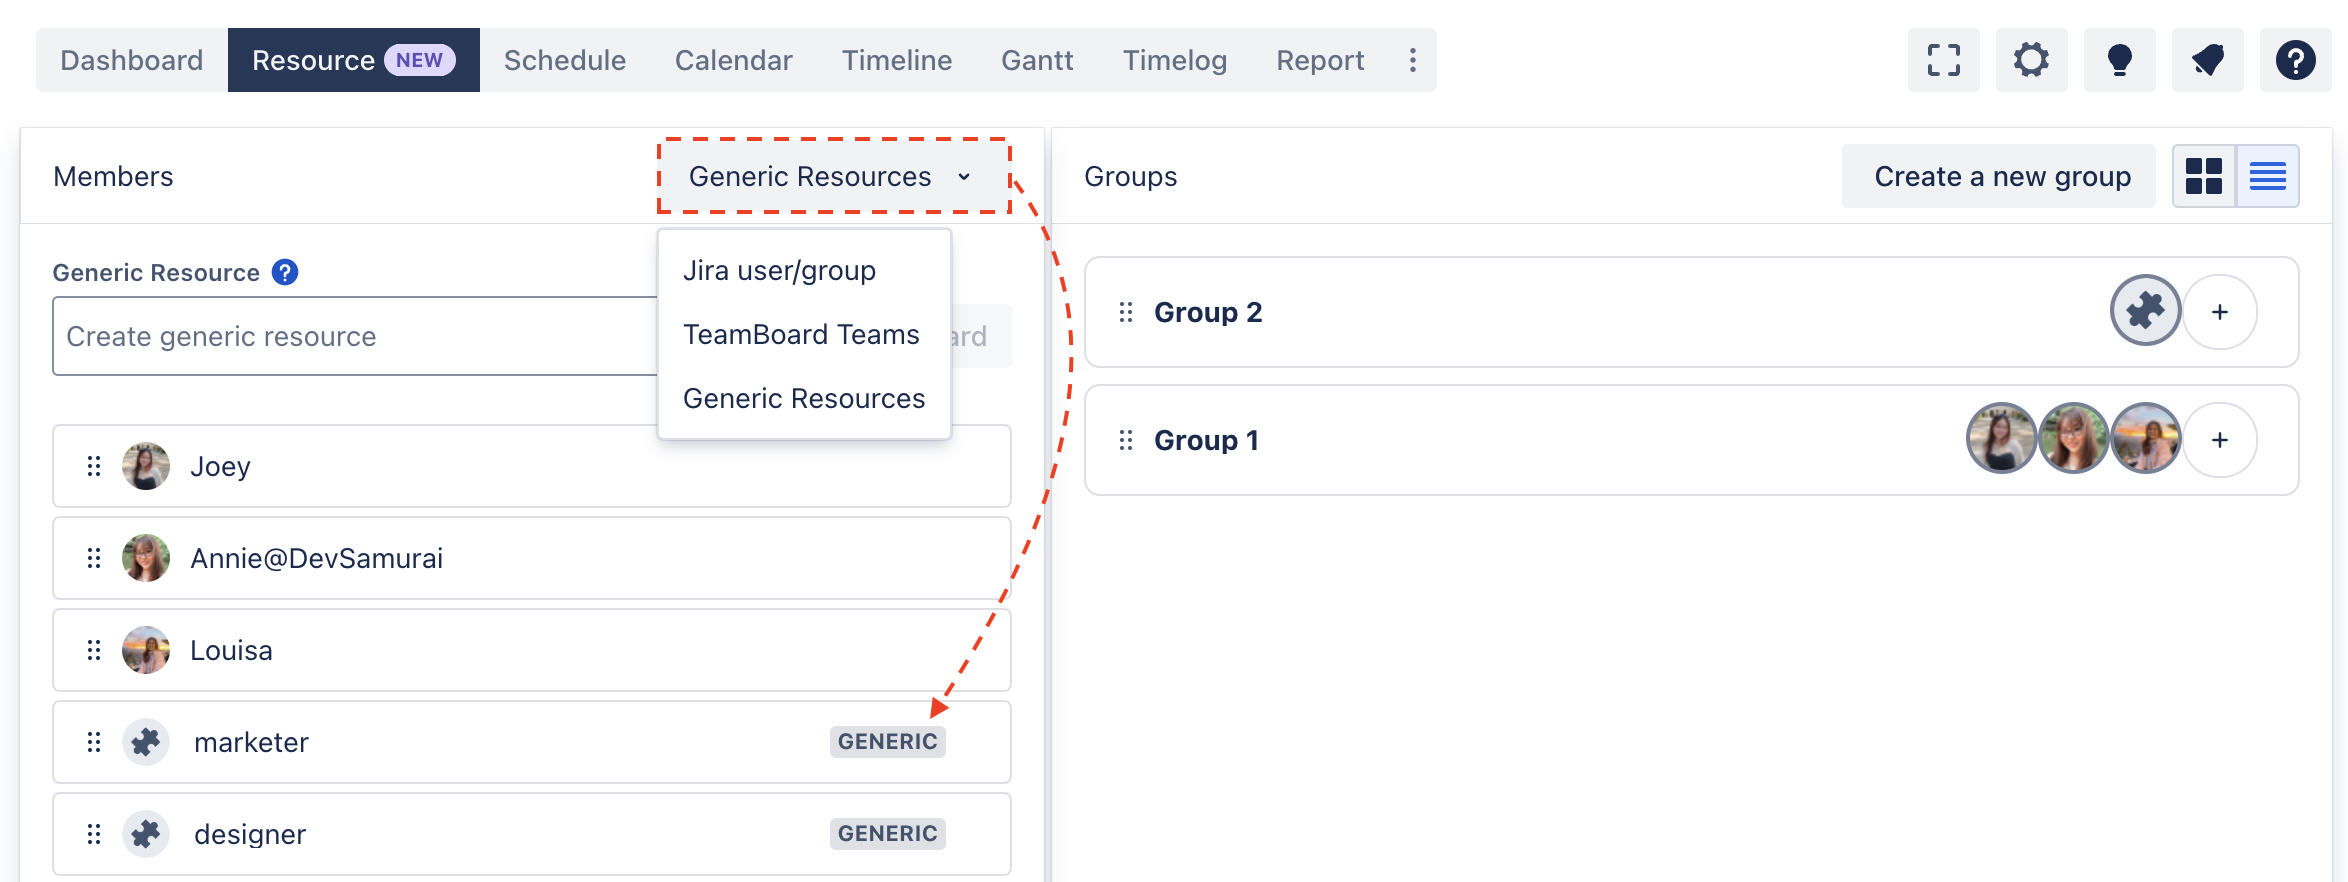Open help with the question mark icon
This screenshot has width=2348, height=882.
click(x=2295, y=60)
